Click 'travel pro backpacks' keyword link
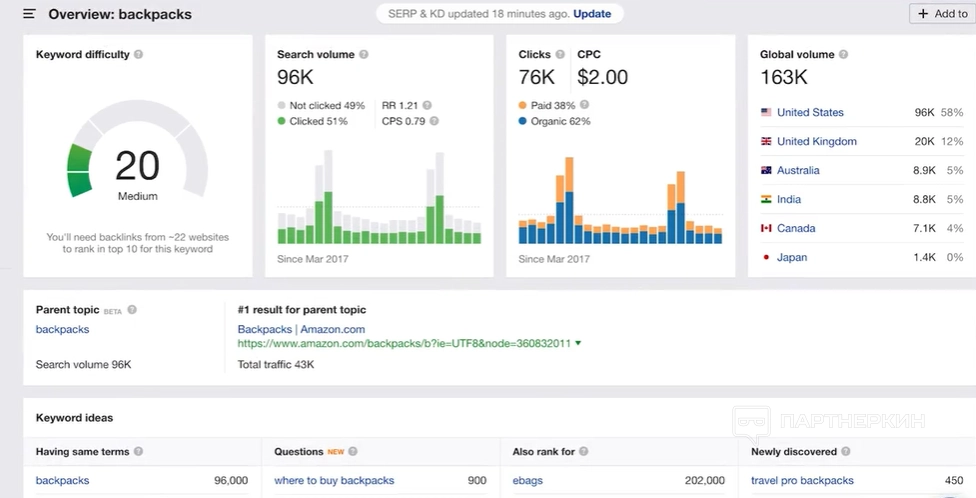The height and width of the screenshot is (498, 976). point(802,481)
